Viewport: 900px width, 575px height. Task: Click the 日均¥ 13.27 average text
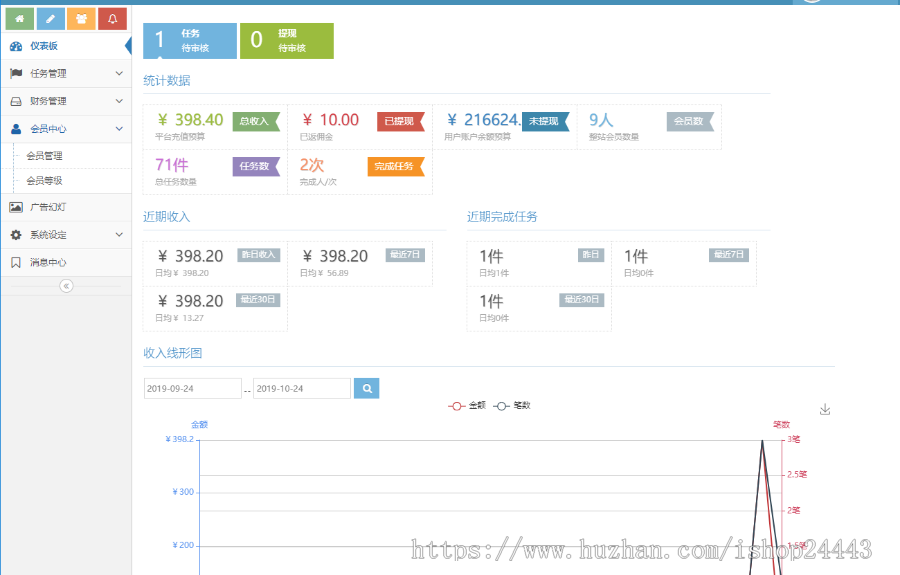(180, 318)
